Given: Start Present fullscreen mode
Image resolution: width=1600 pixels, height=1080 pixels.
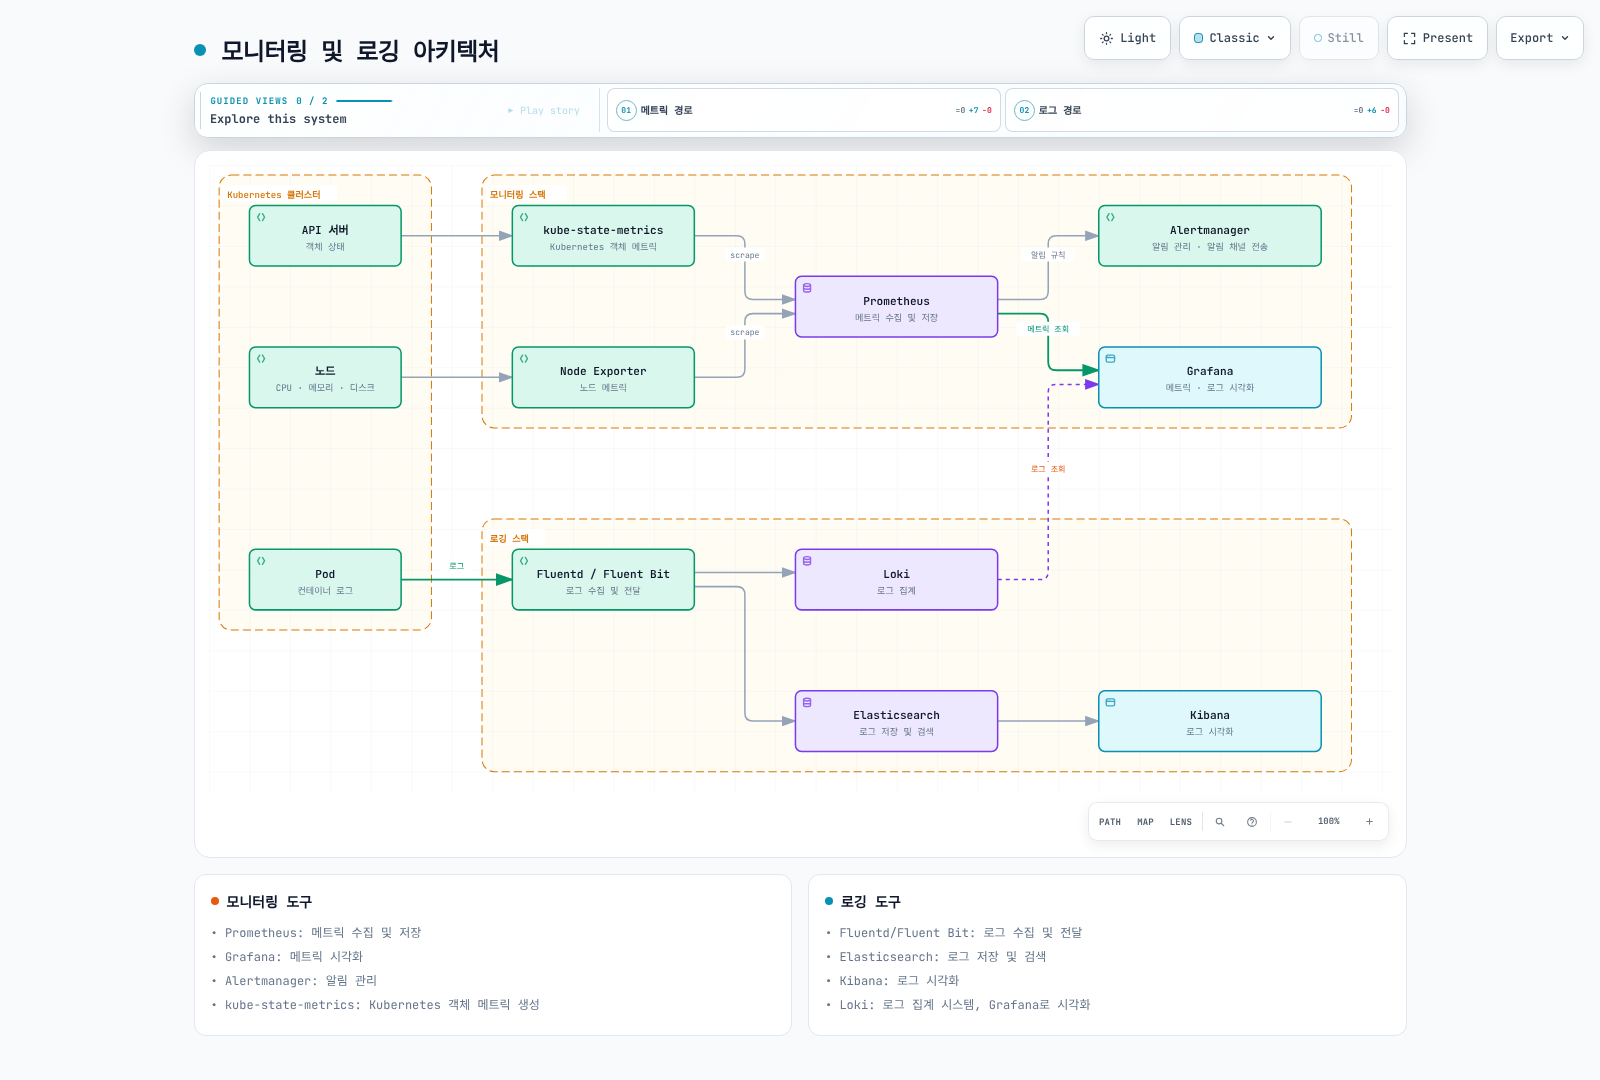Looking at the screenshot, I should click(x=1437, y=38).
